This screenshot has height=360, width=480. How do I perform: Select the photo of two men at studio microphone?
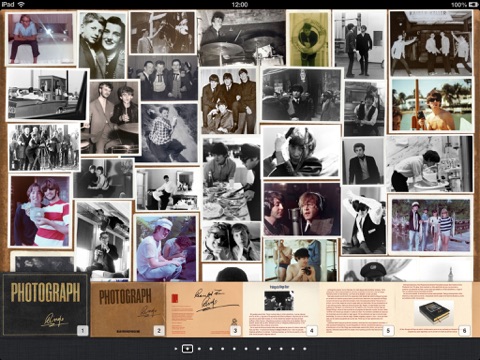[x=302, y=209]
